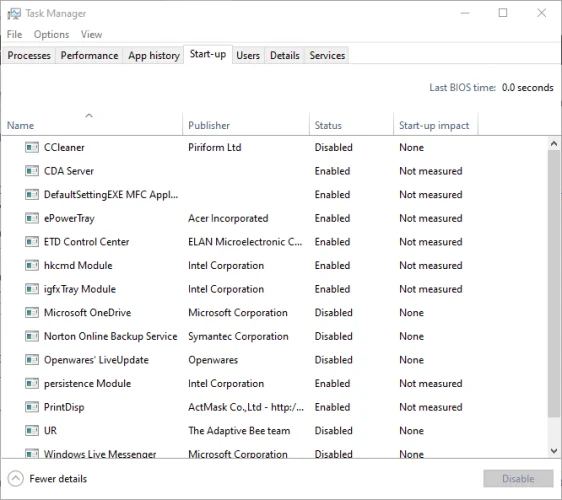Click the UR application icon

[32, 431]
